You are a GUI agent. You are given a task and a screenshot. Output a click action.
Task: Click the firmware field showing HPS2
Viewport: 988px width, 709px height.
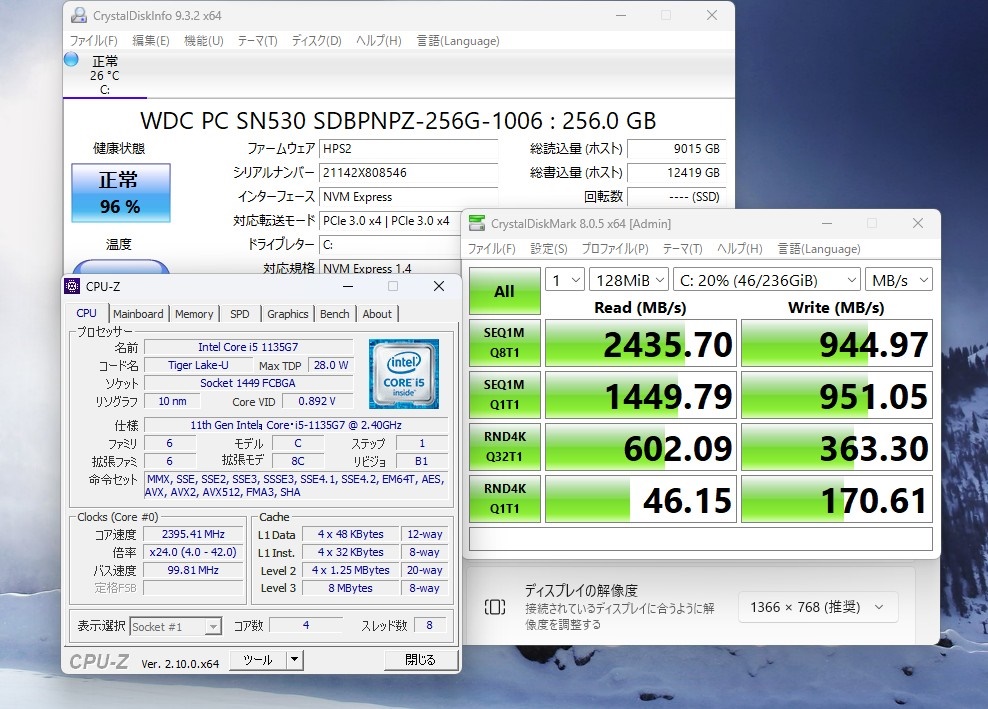click(x=408, y=149)
